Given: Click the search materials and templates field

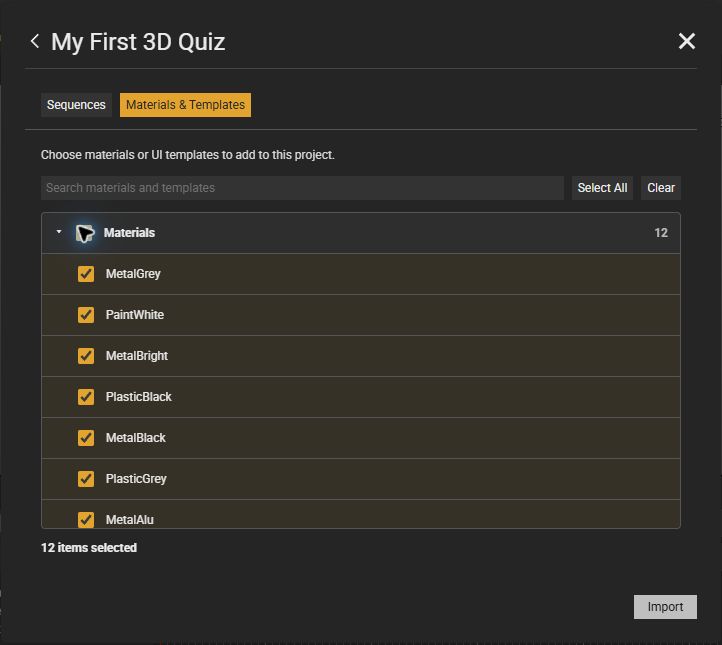Looking at the screenshot, I should (x=302, y=188).
